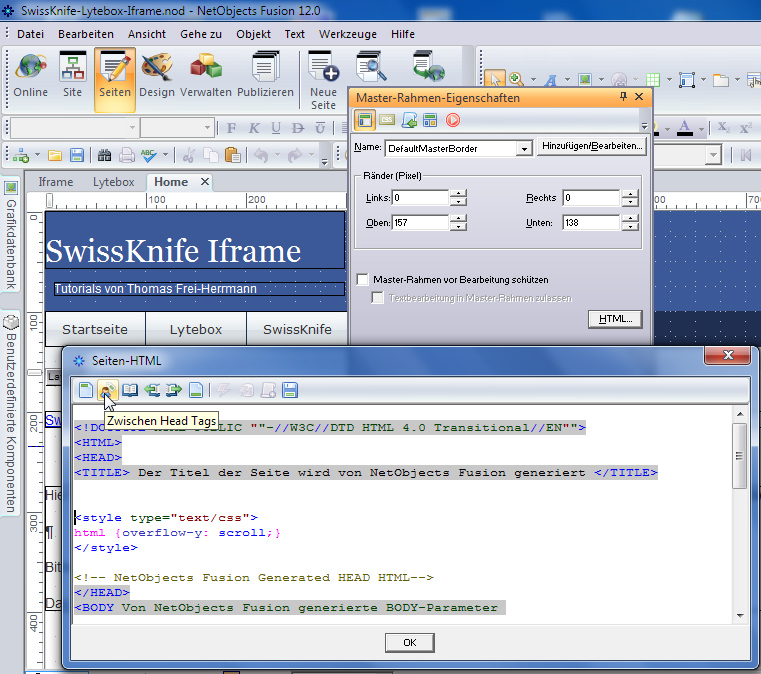
Task: Create a new page with Neue Seite
Action: coord(323,78)
